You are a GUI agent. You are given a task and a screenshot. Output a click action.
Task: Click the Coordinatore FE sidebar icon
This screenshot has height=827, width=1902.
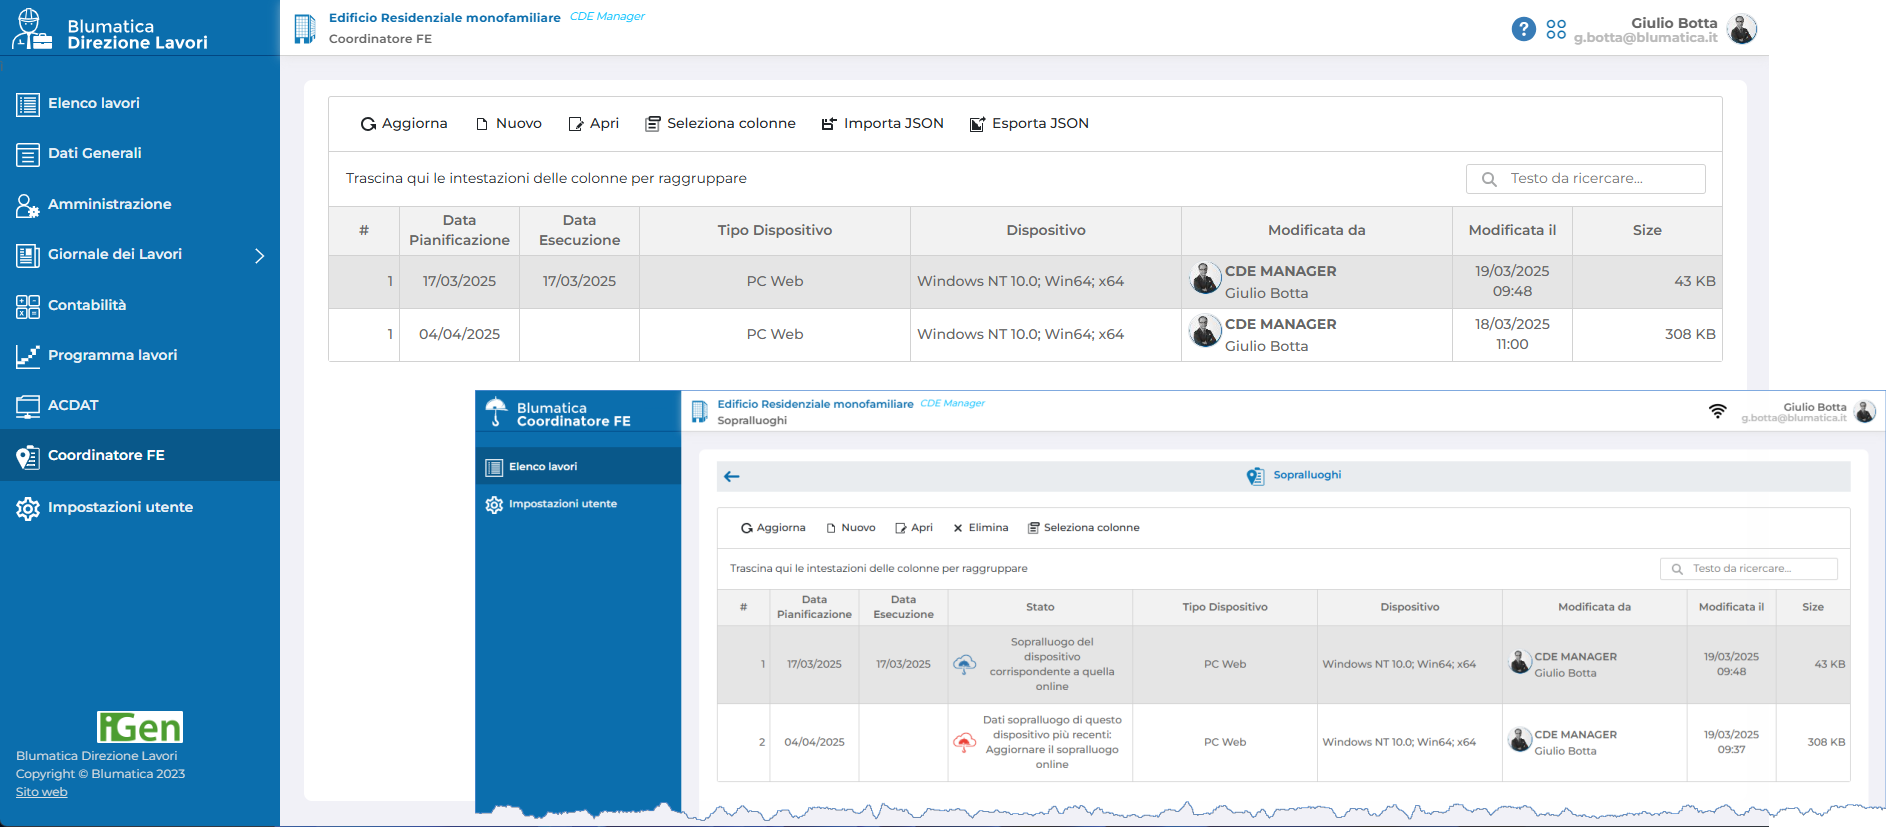tap(28, 457)
